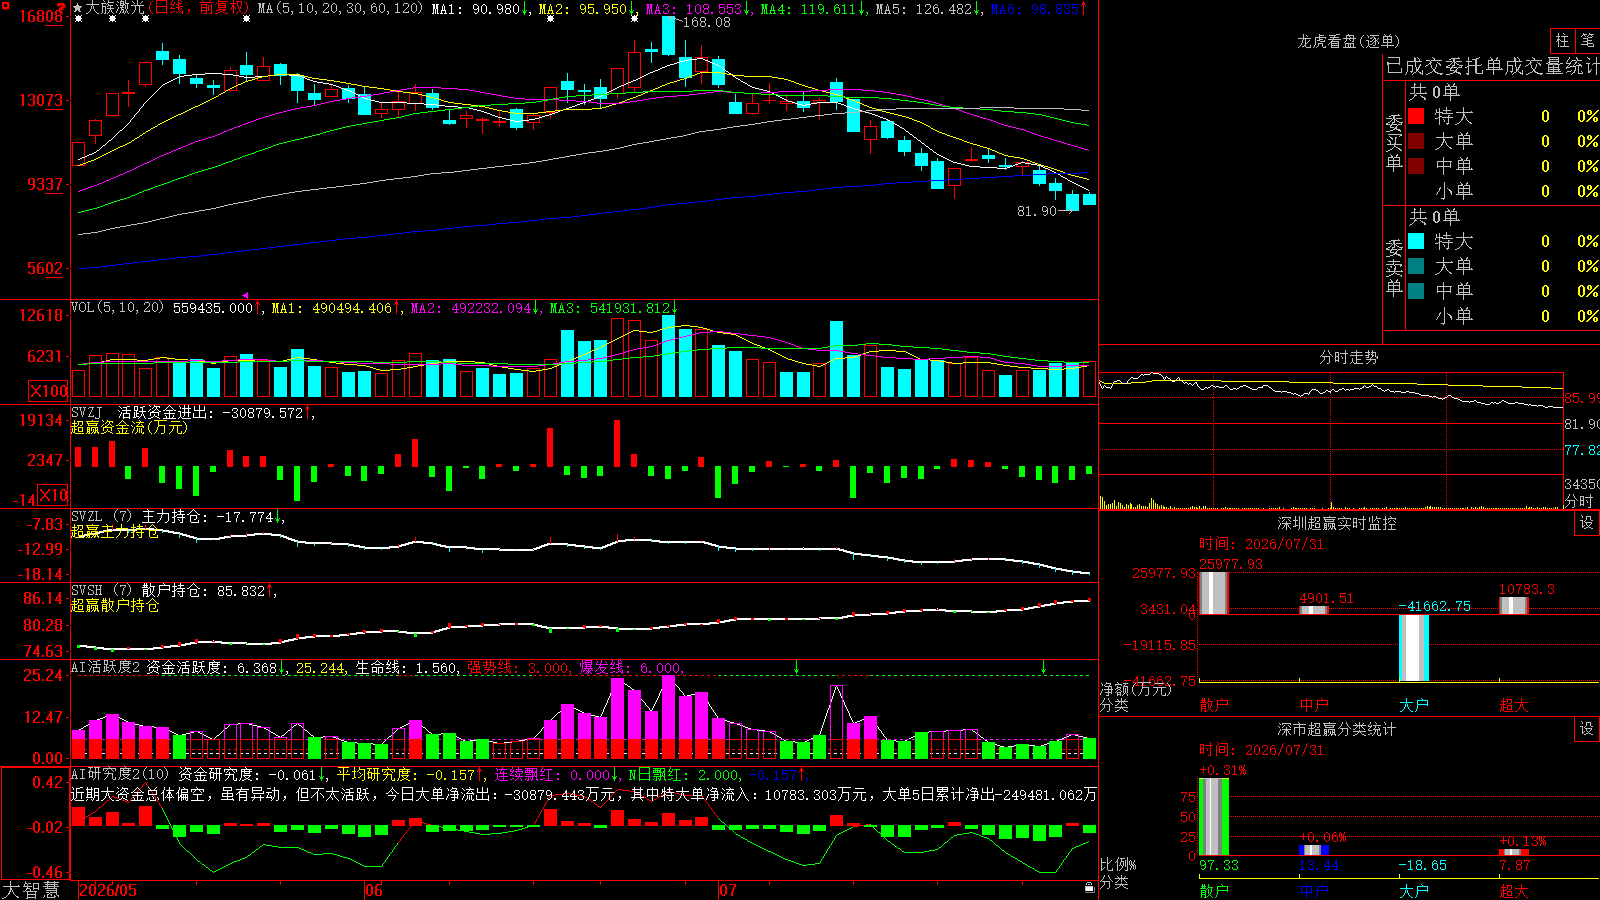Click the 06 month marker on timeline
1600x900 pixels.
pyautogui.click(x=373, y=890)
